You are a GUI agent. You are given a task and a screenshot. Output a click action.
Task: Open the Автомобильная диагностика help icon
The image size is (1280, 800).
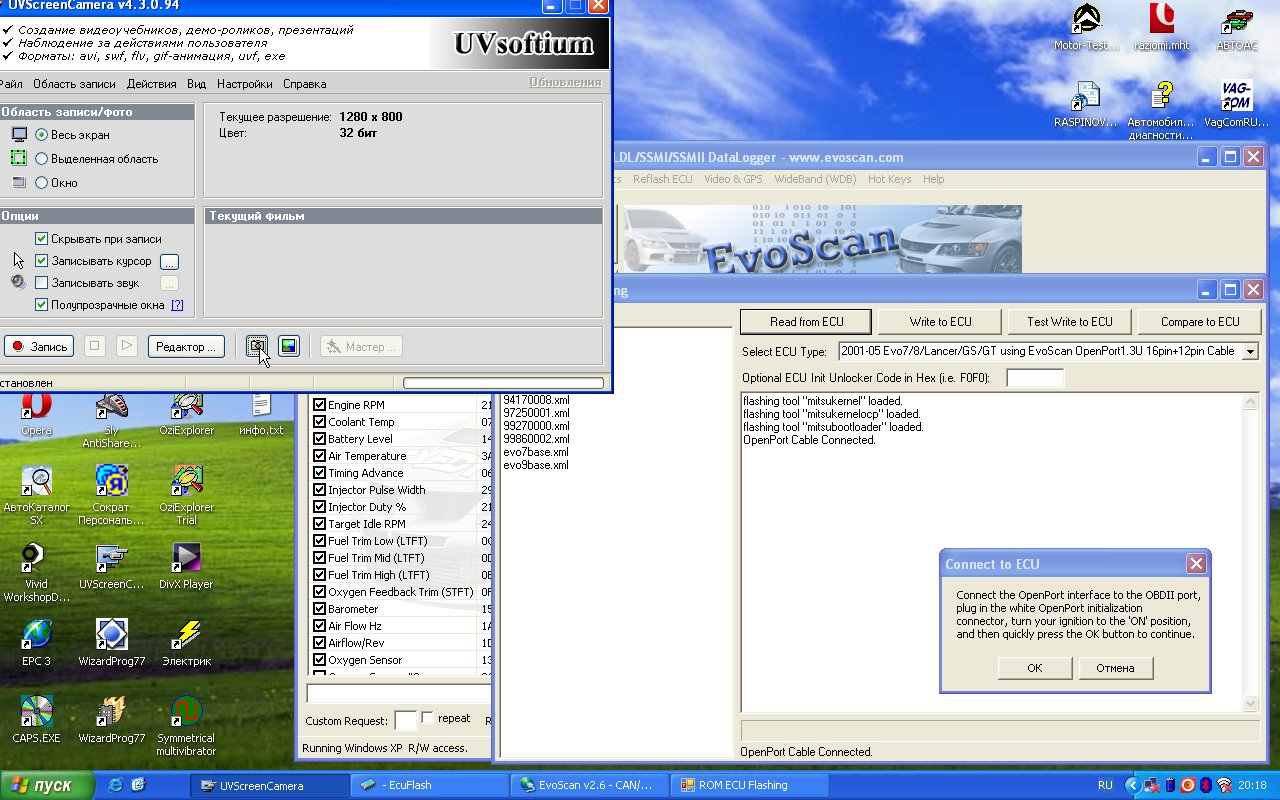1161,111
